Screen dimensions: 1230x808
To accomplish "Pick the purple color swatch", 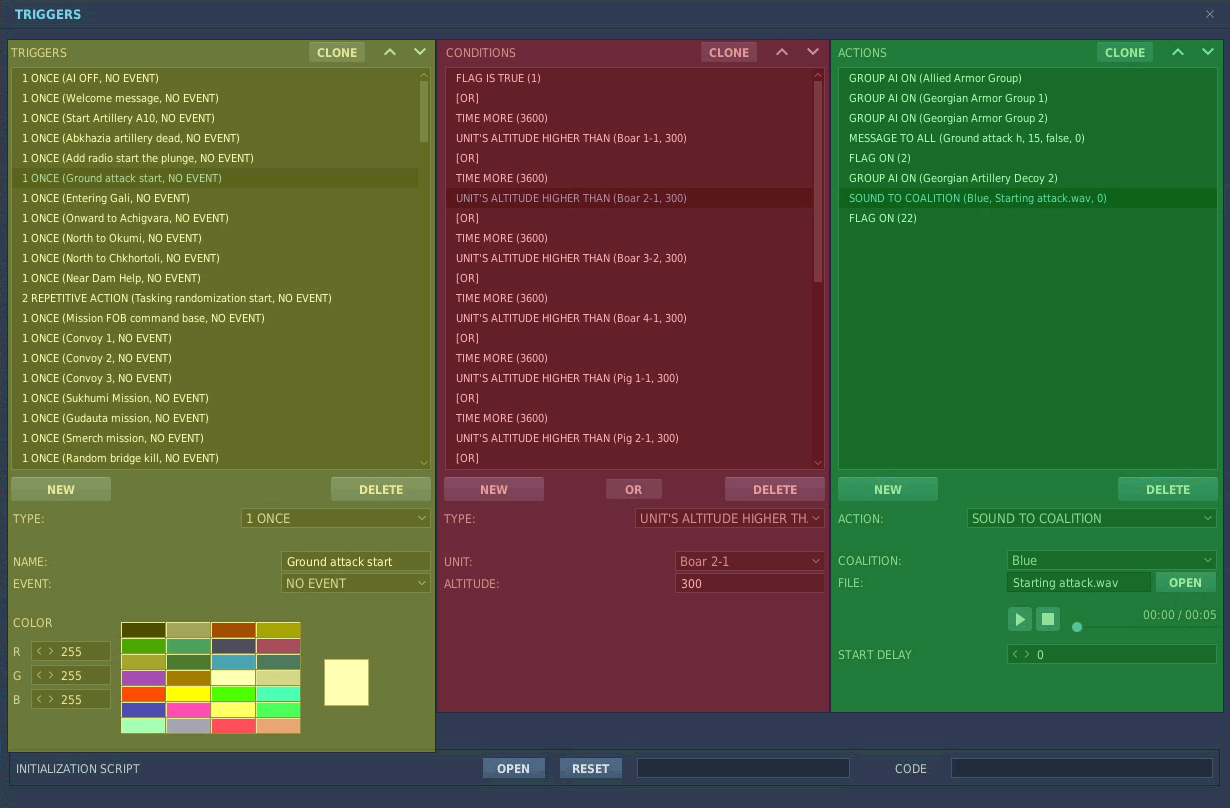I will coord(143,678).
